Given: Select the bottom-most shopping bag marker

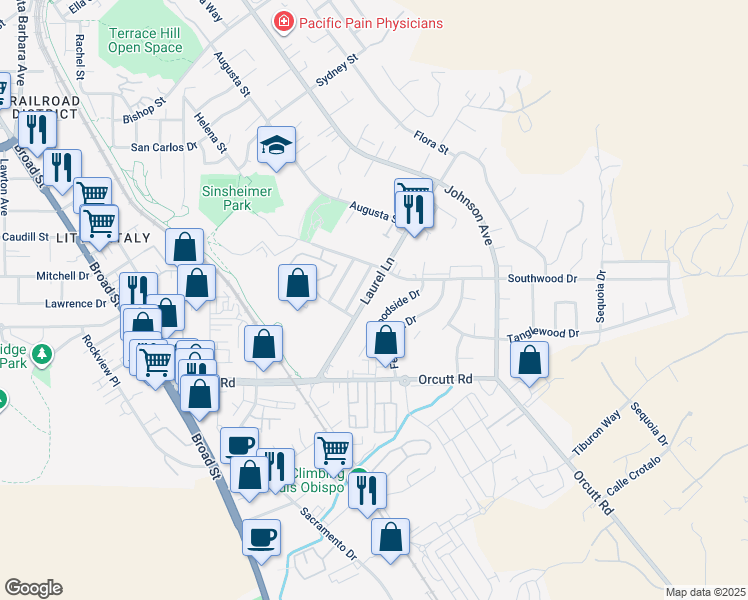Looking at the screenshot, I should (391, 538).
